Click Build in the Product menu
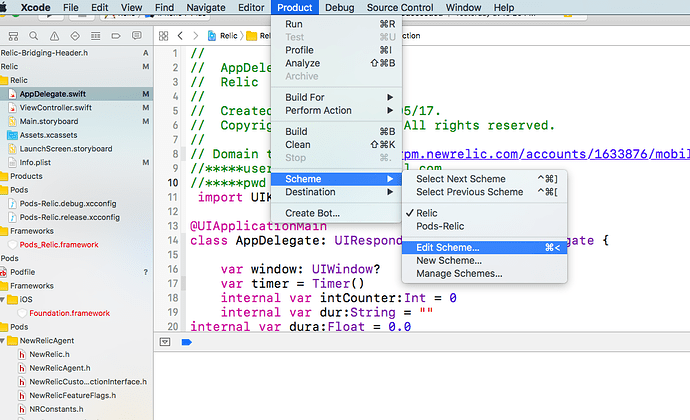This screenshot has height=420, width=690. [336, 132]
